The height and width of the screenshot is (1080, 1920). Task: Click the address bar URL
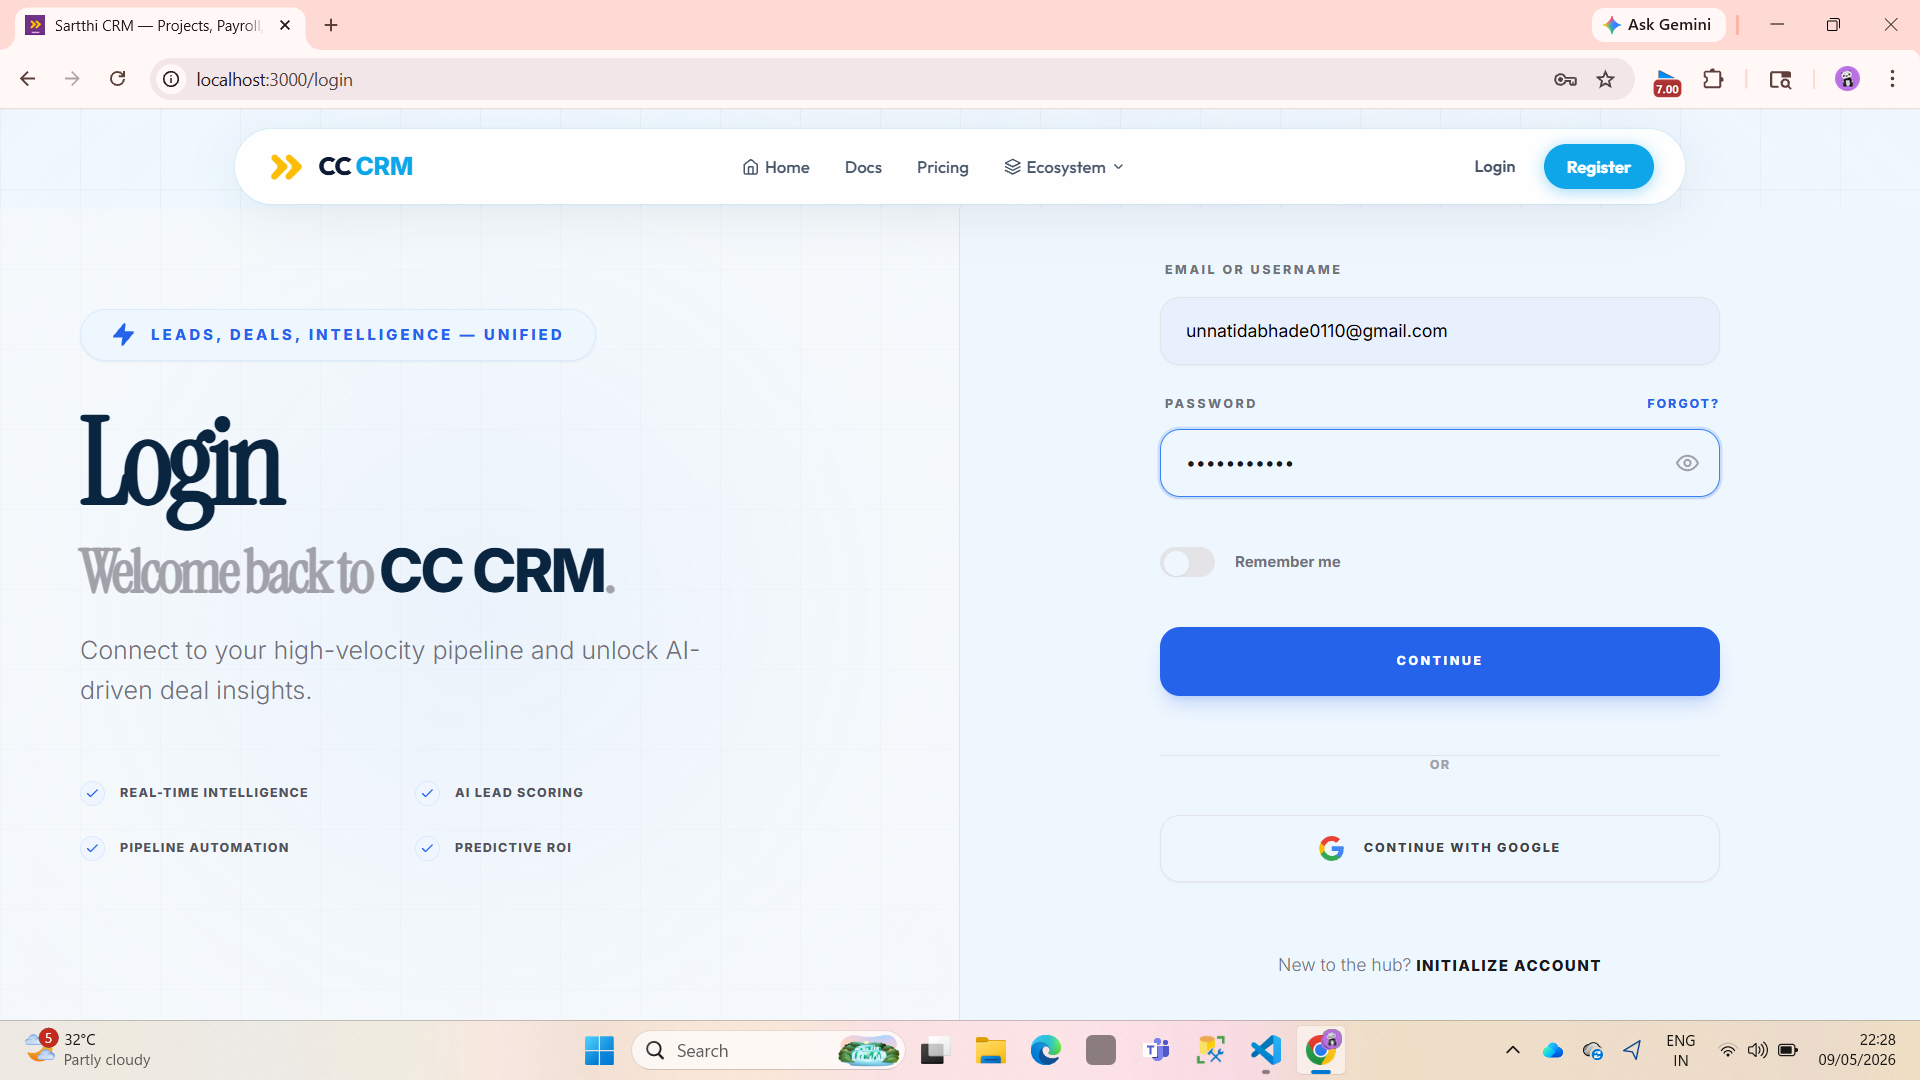(x=274, y=80)
